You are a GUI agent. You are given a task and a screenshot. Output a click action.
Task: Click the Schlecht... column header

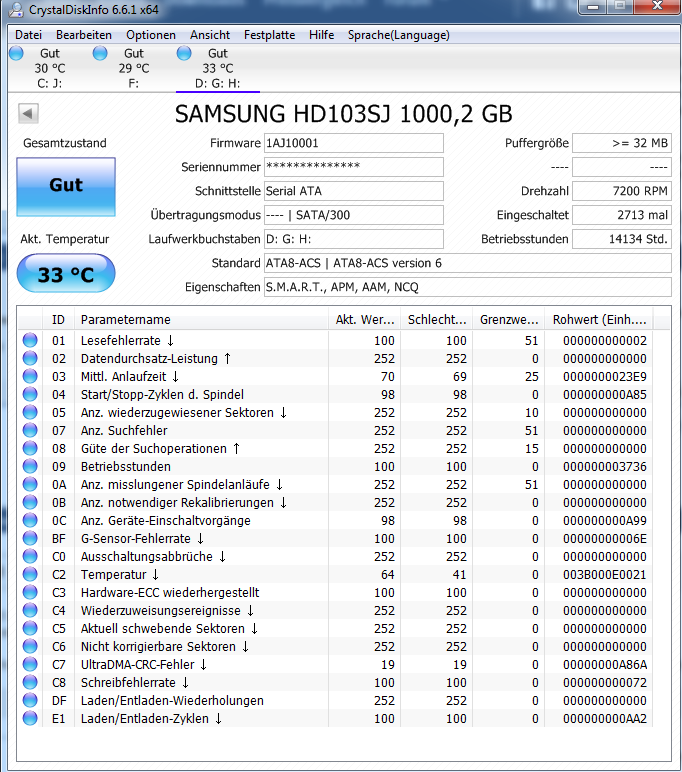(x=437, y=320)
